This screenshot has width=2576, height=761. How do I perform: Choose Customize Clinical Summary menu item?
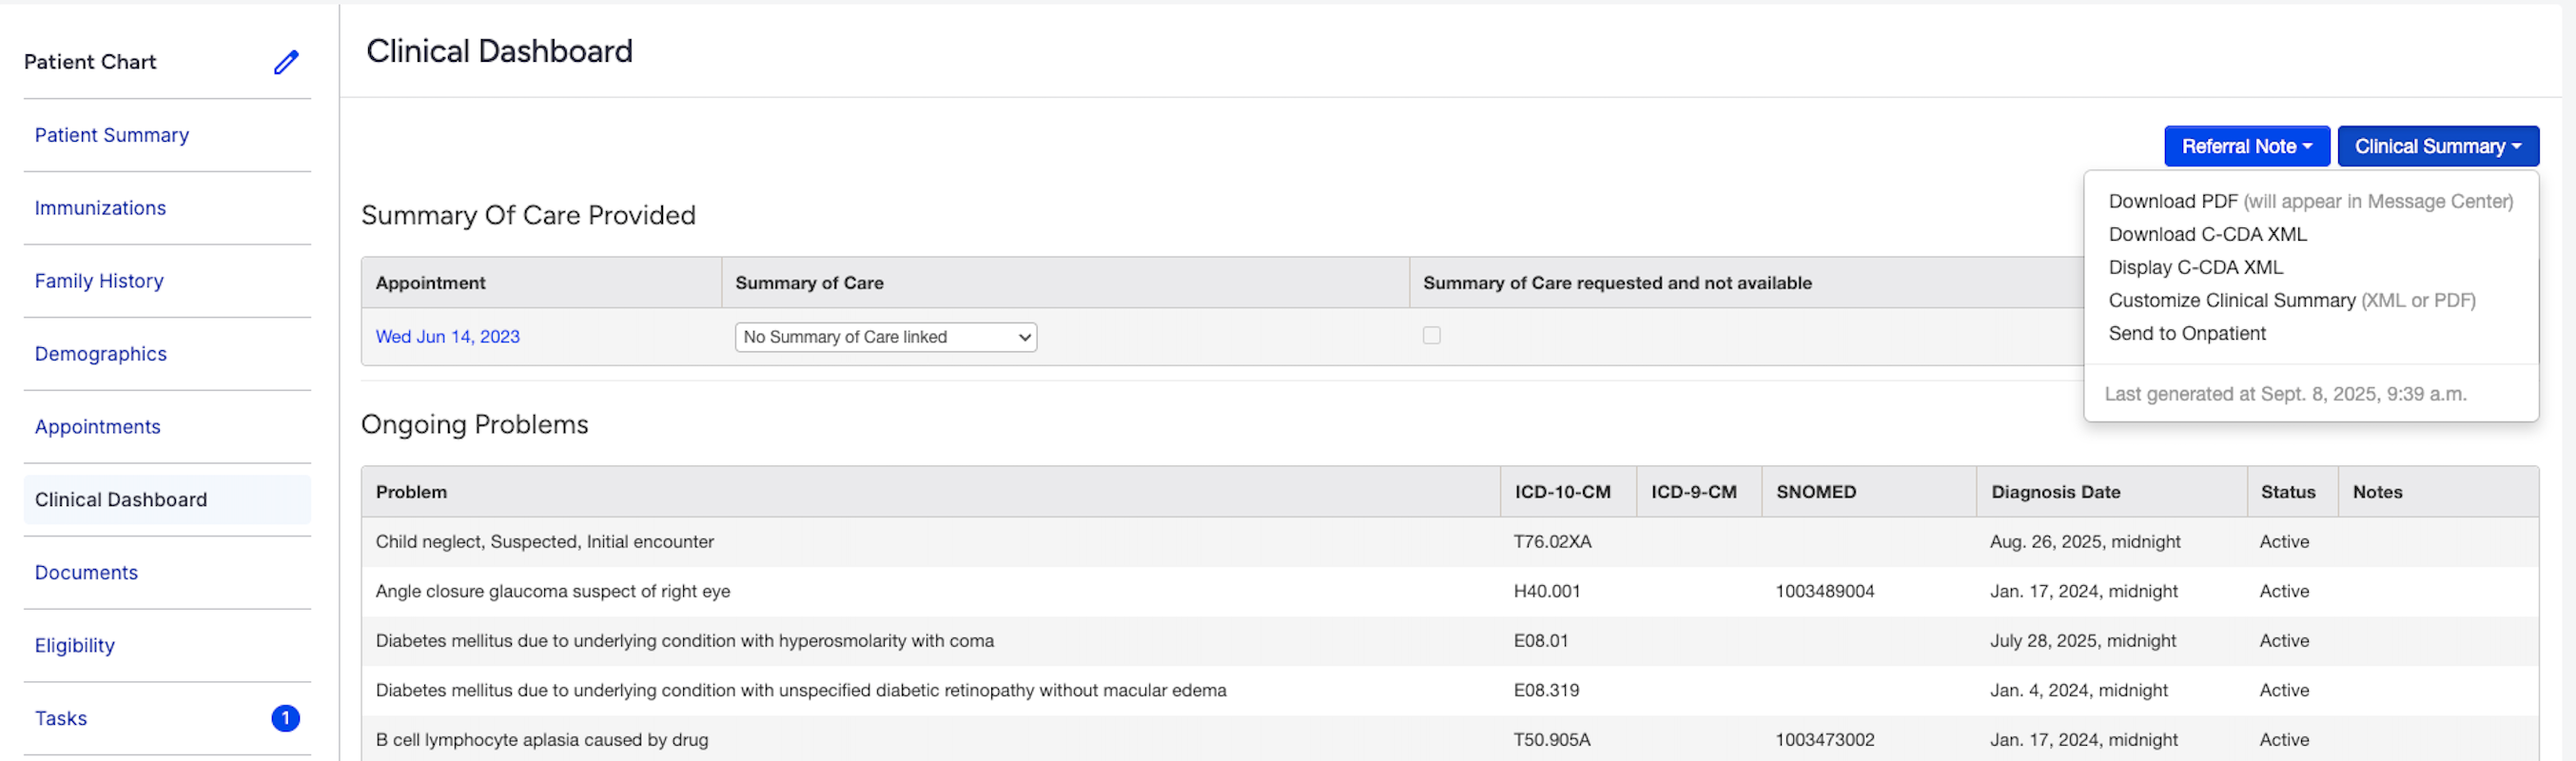click(2231, 300)
